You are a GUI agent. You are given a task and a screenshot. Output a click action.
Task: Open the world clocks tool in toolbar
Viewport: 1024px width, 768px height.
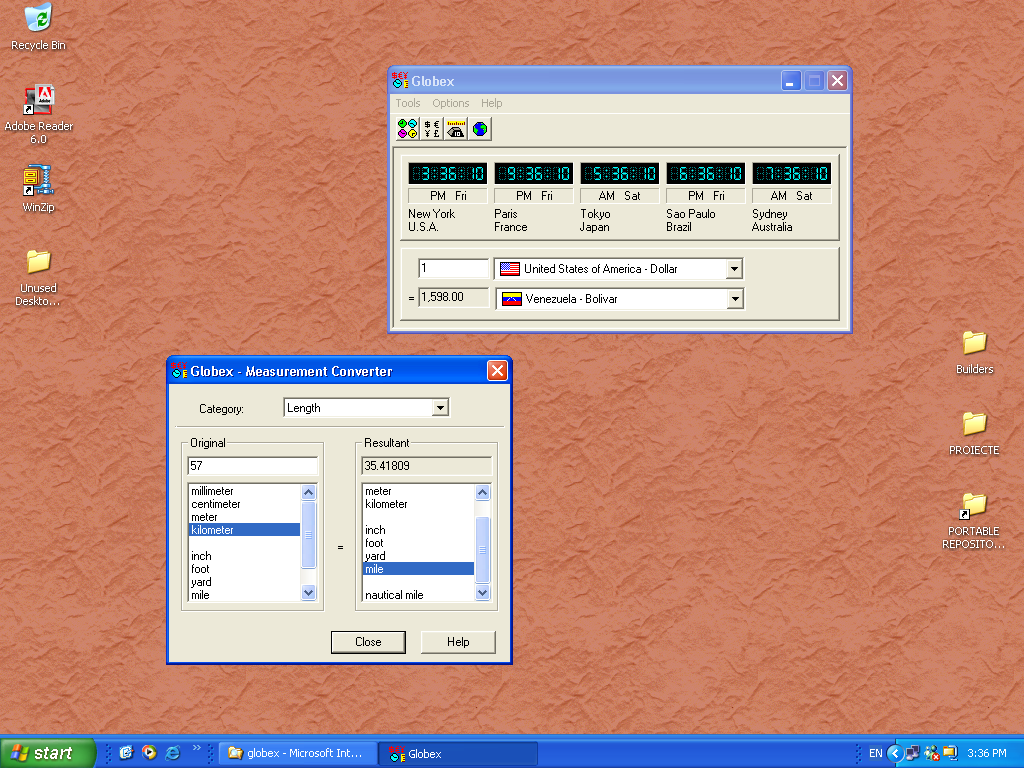(x=408, y=129)
